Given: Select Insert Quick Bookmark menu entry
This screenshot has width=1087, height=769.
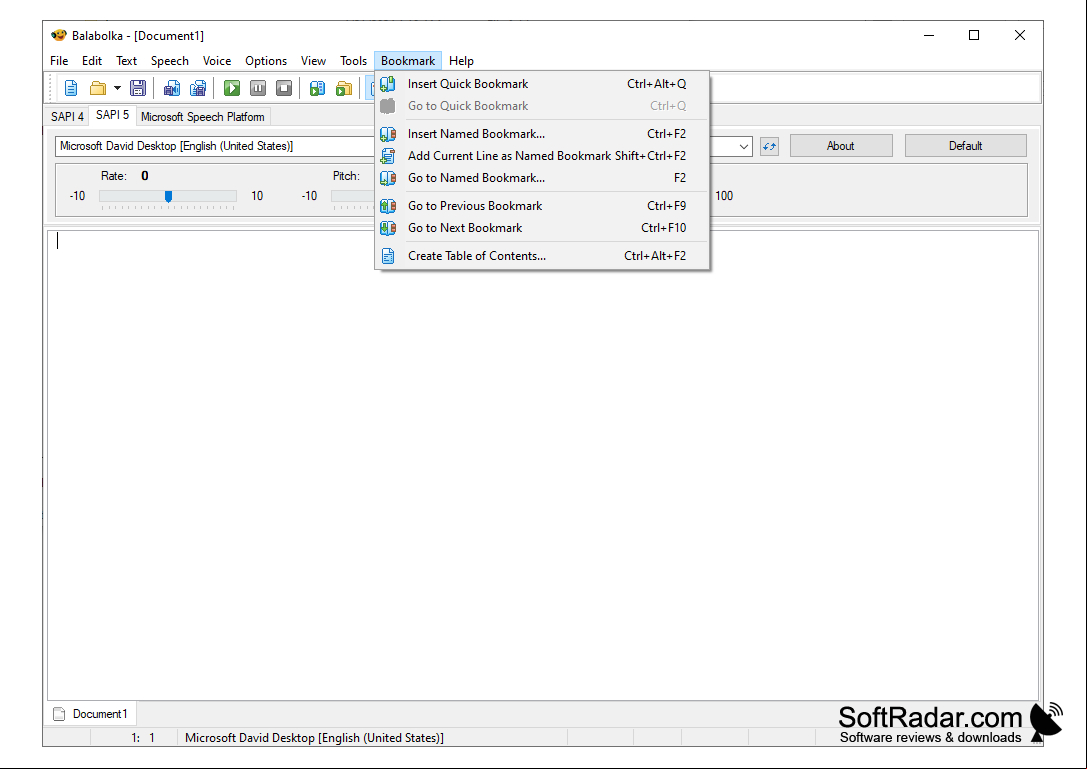Looking at the screenshot, I should pyautogui.click(x=542, y=84).
